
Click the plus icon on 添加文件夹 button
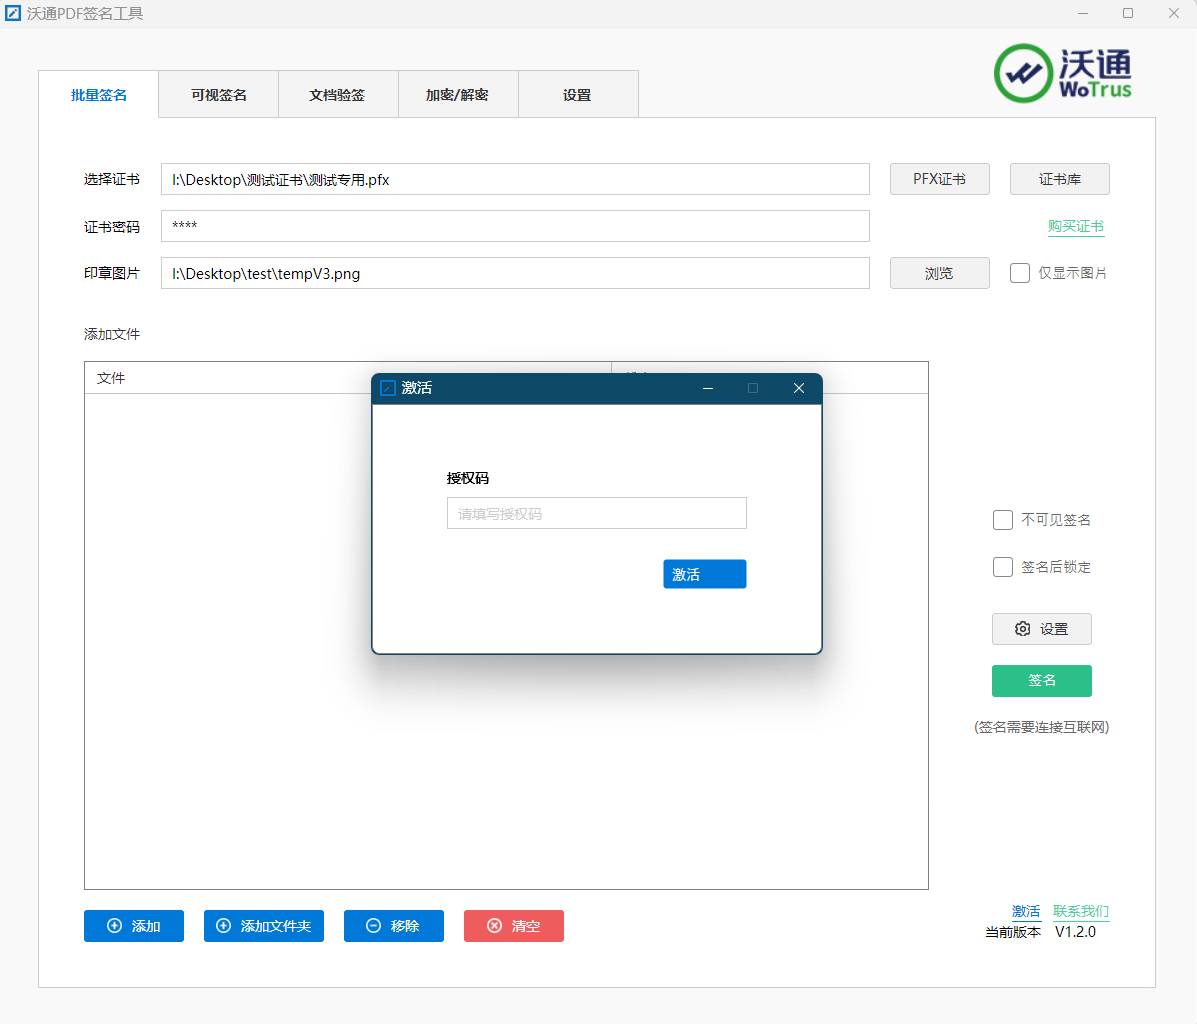click(223, 926)
